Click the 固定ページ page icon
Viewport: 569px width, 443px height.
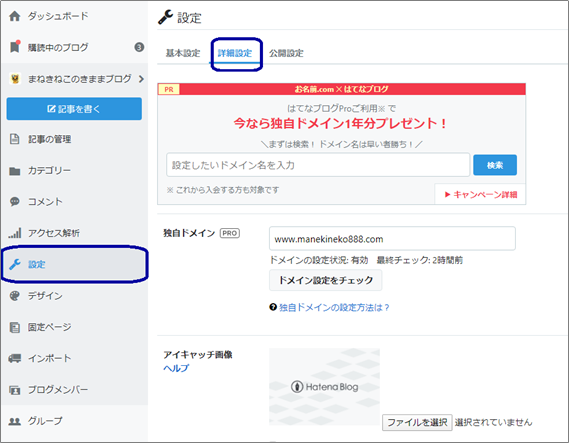[15, 327]
